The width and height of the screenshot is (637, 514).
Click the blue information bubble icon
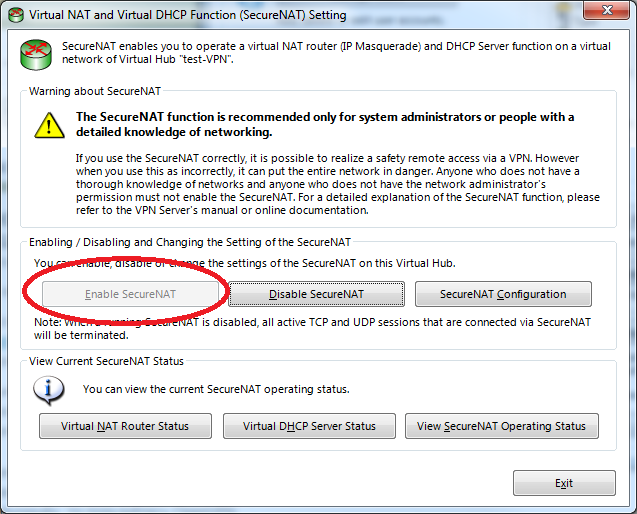(x=48, y=390)
